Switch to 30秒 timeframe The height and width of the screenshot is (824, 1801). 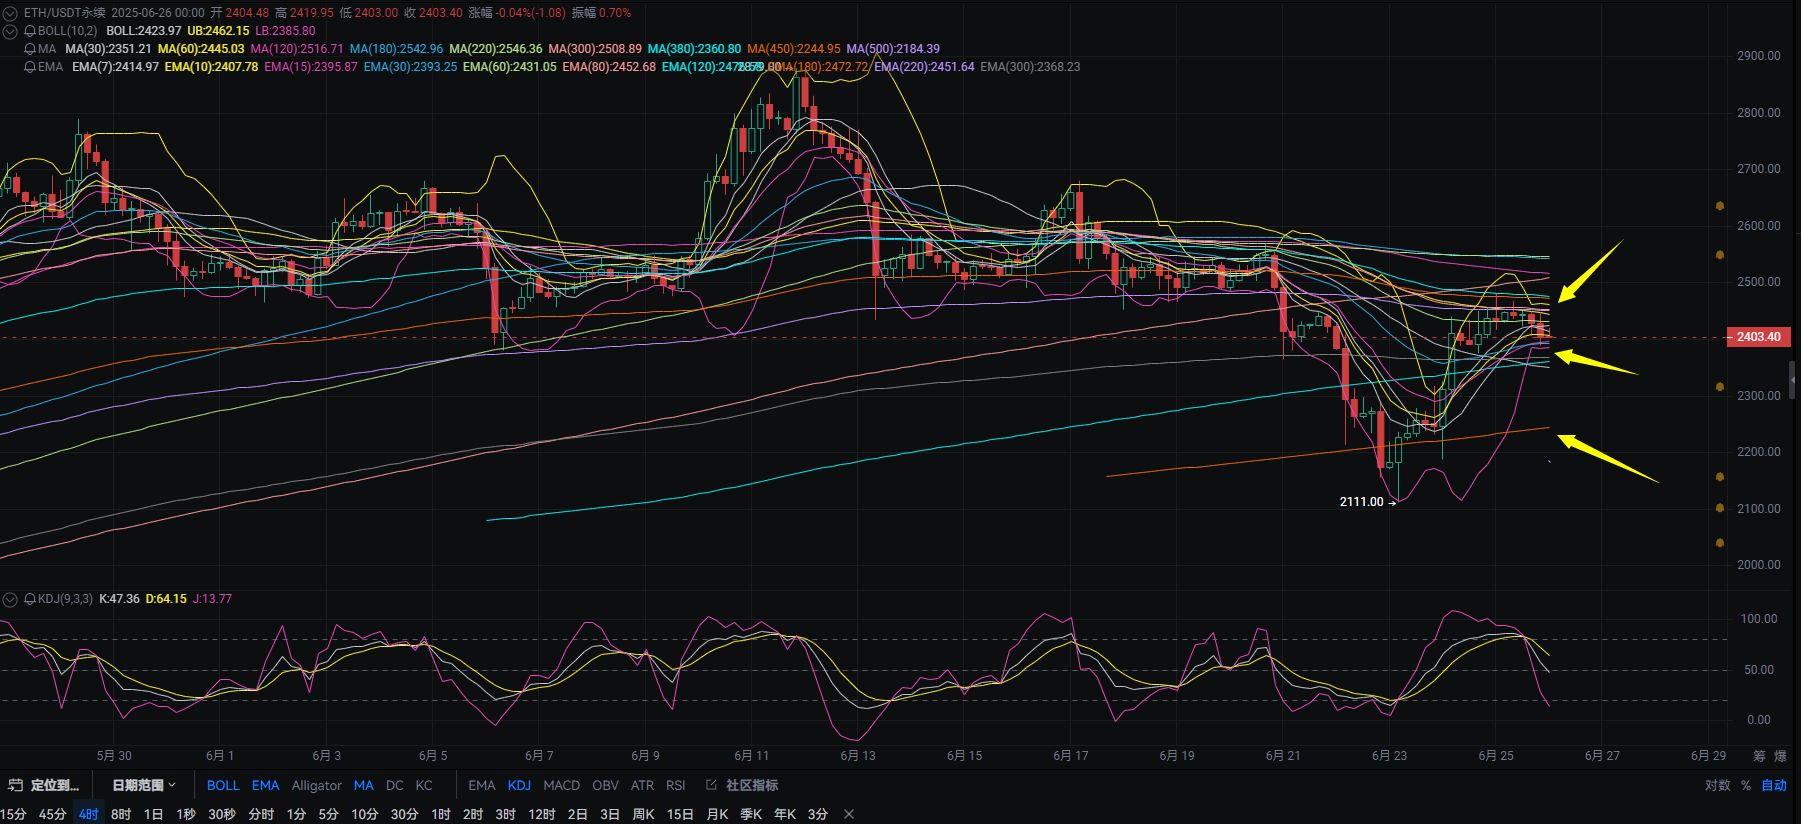click(x=222, y=814)
